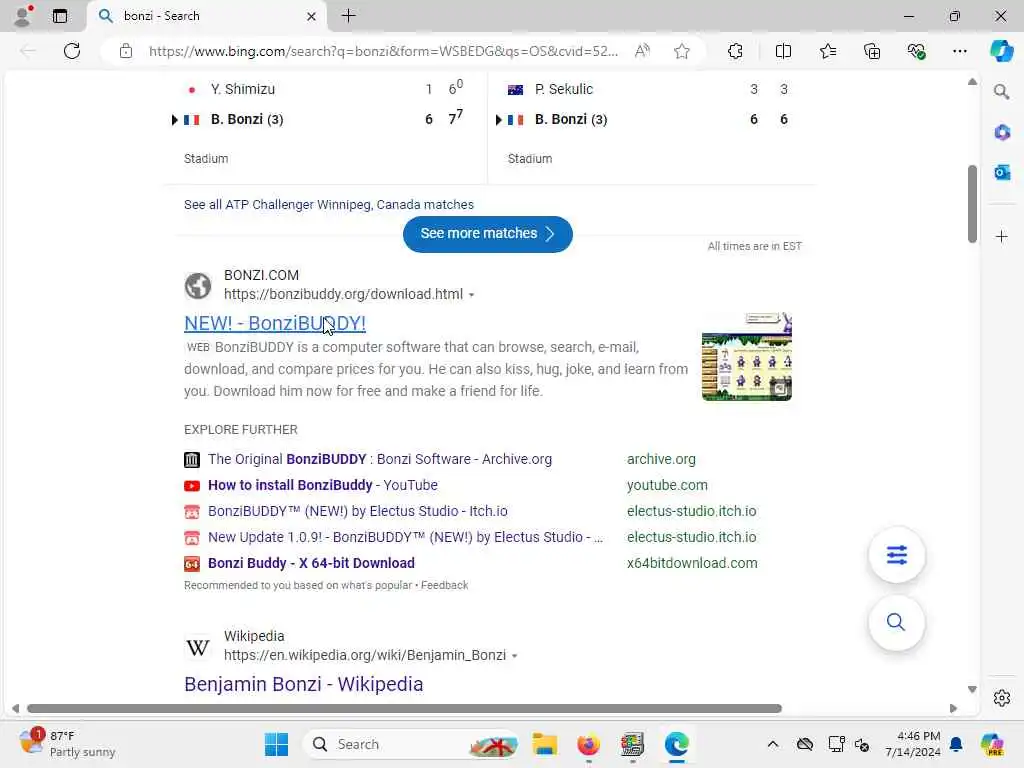
Task: Open Bonzi Buddy X 64-bit Download link
Action: pos(311,563)
